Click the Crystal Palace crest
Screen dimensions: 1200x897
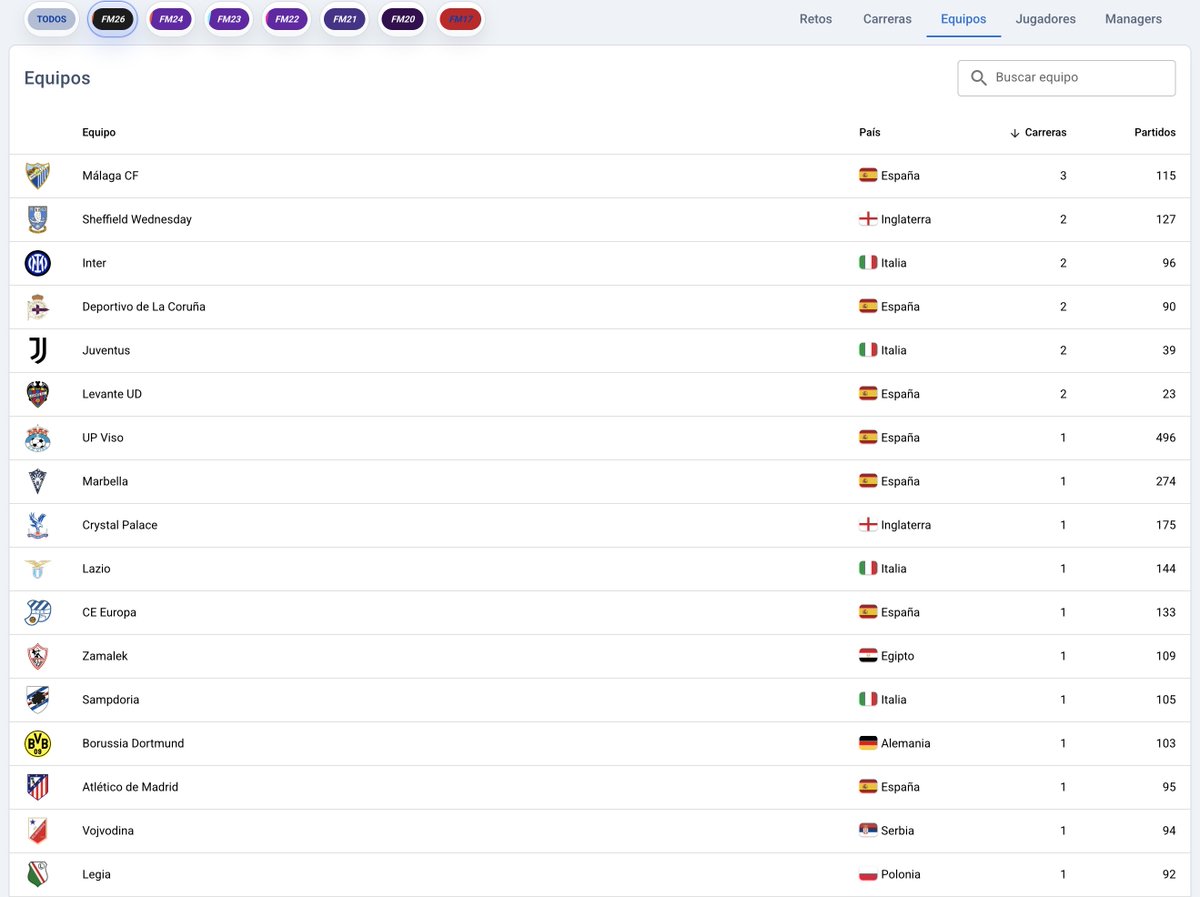click(x=38, y=525)
